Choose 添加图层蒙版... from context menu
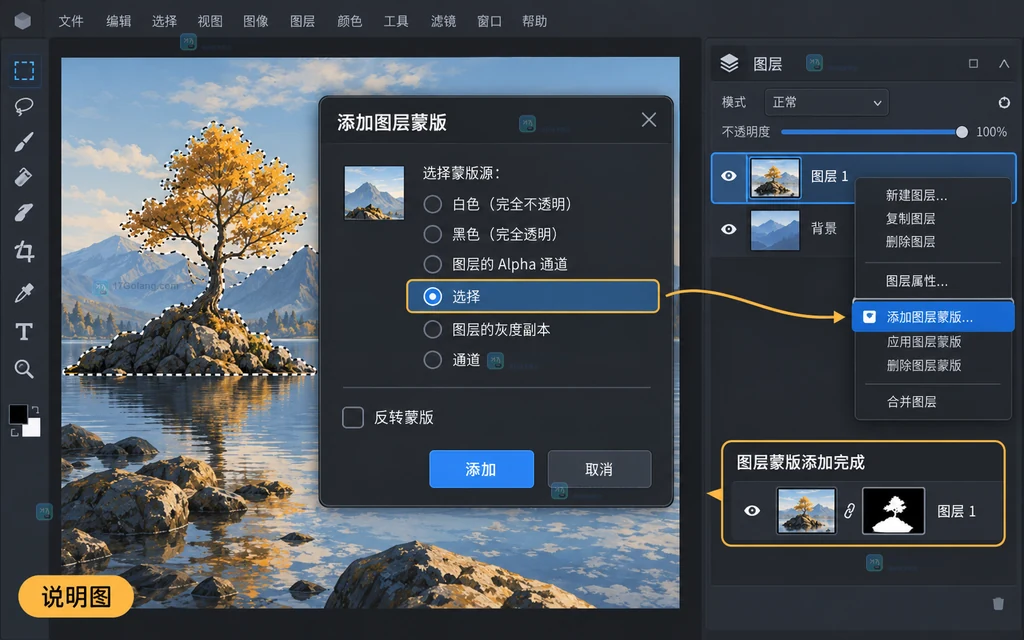The height and width of the screenshot is (640, 1024). tap(933, 317)
